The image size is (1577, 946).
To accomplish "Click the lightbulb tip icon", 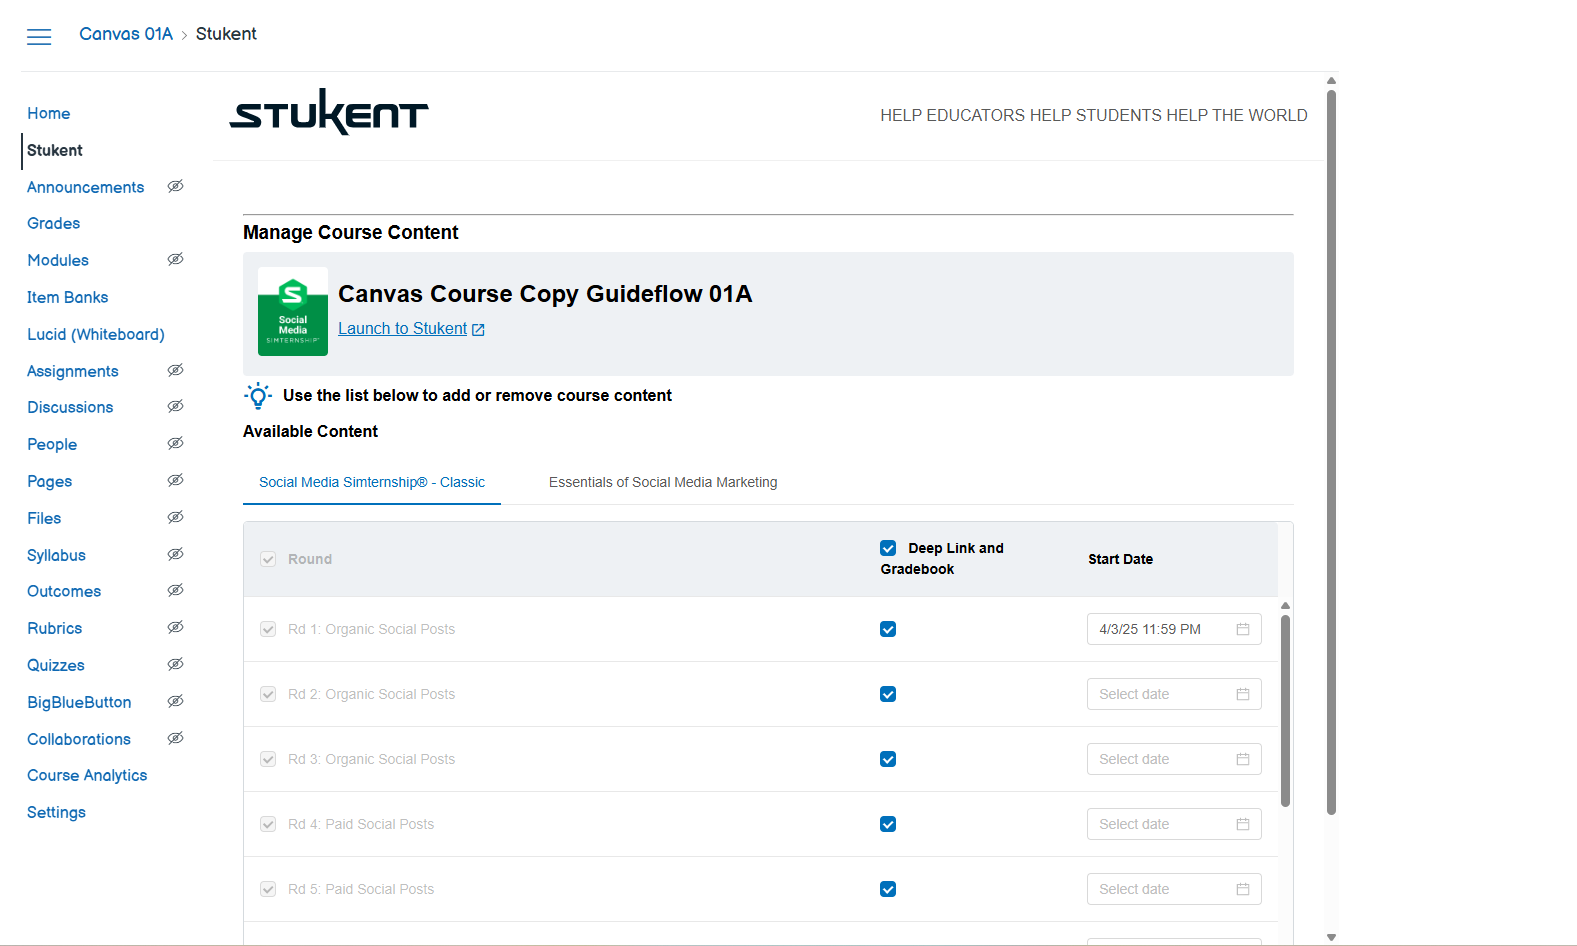I will pos(258,396).
